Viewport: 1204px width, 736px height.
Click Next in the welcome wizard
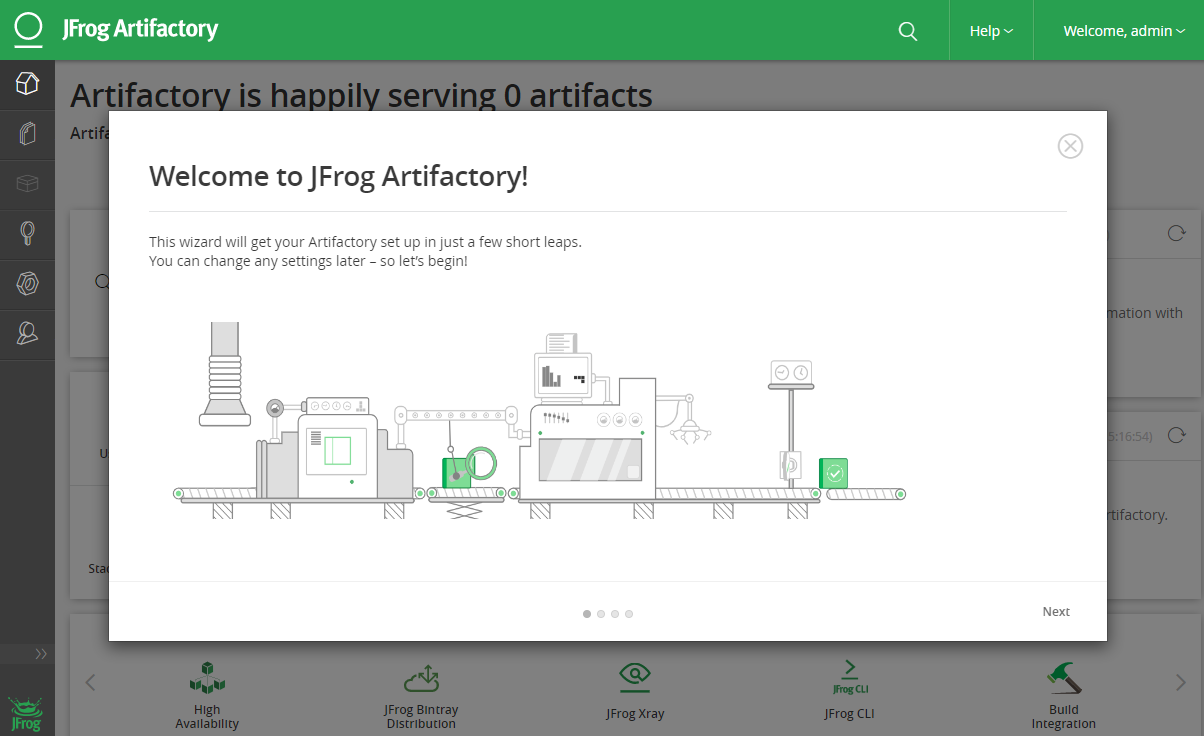tap(1055, 611)
